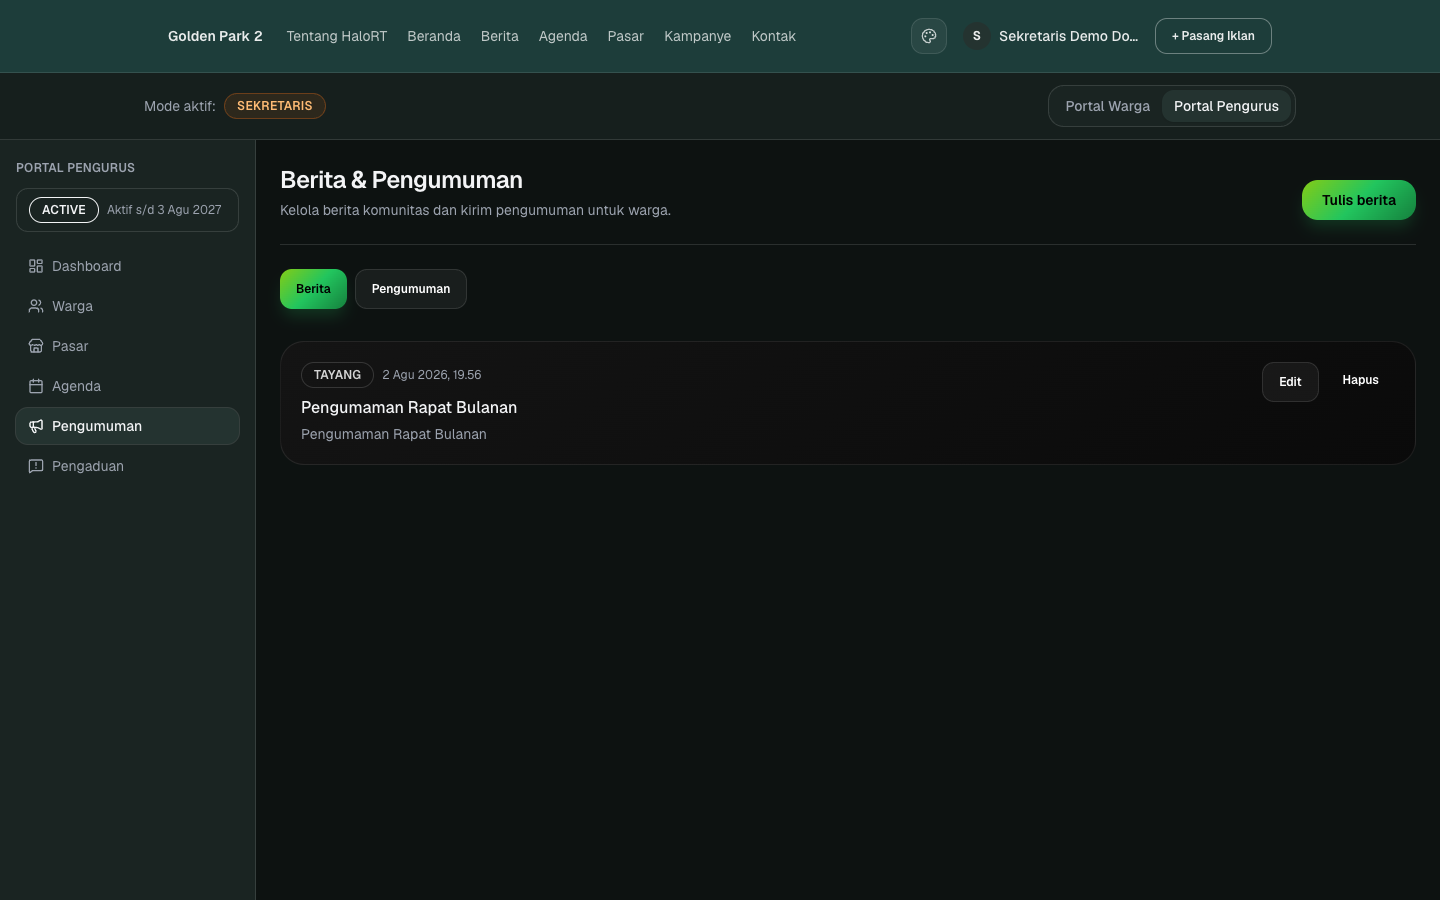The width and height of the screenshot is (1440, 900).
Task: Click the Agenda calendar icon in sidebar
Action: click(36, 386)
